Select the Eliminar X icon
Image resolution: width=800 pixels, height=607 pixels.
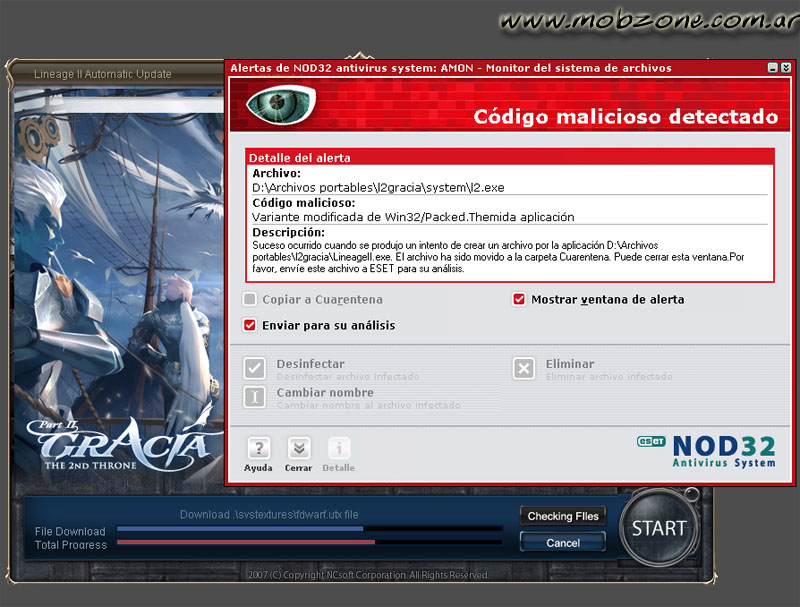tap(524, 368)
